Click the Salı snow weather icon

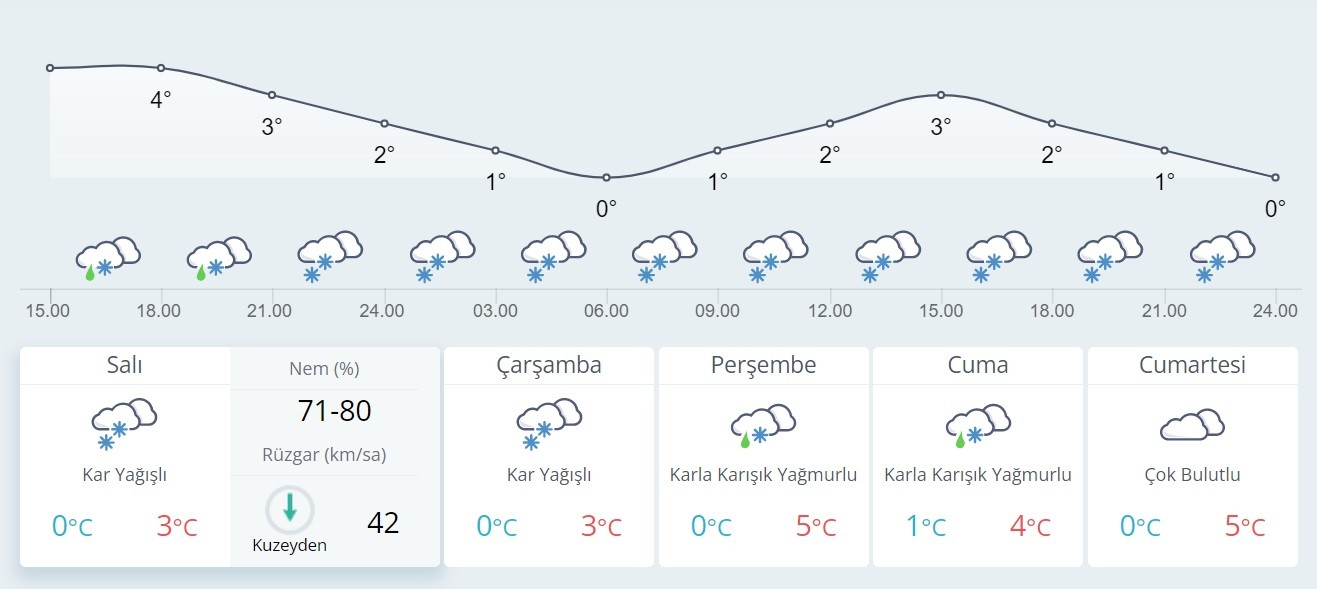[124, 424]
